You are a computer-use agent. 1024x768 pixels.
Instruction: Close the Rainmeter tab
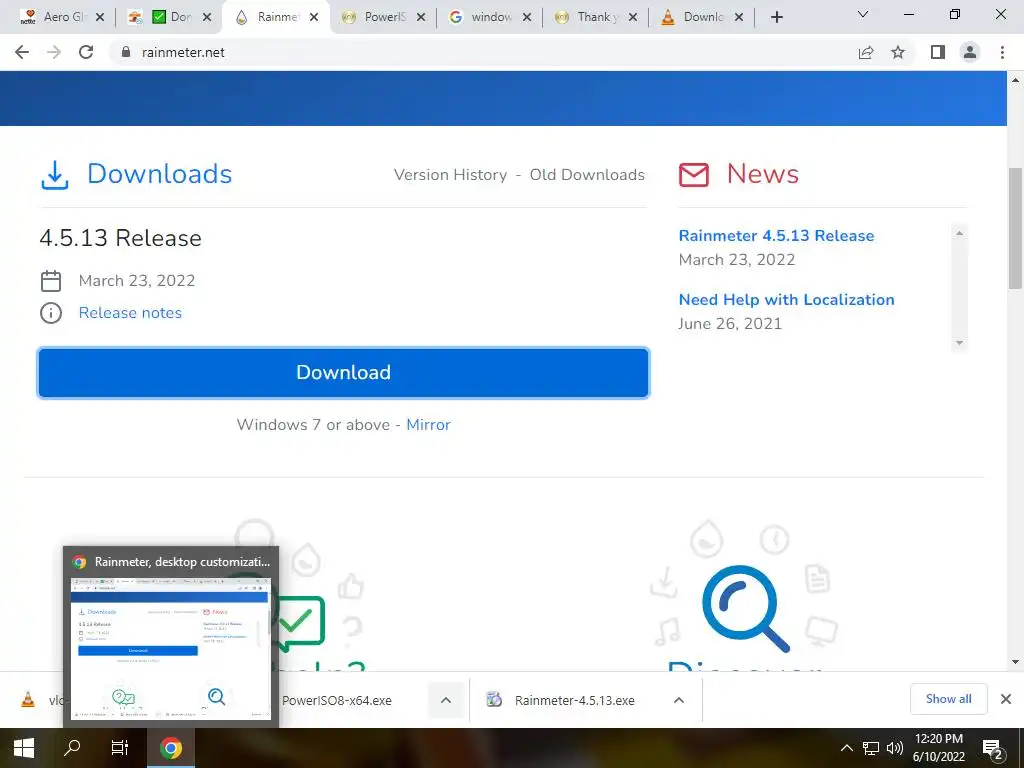(x=314, y=17)
